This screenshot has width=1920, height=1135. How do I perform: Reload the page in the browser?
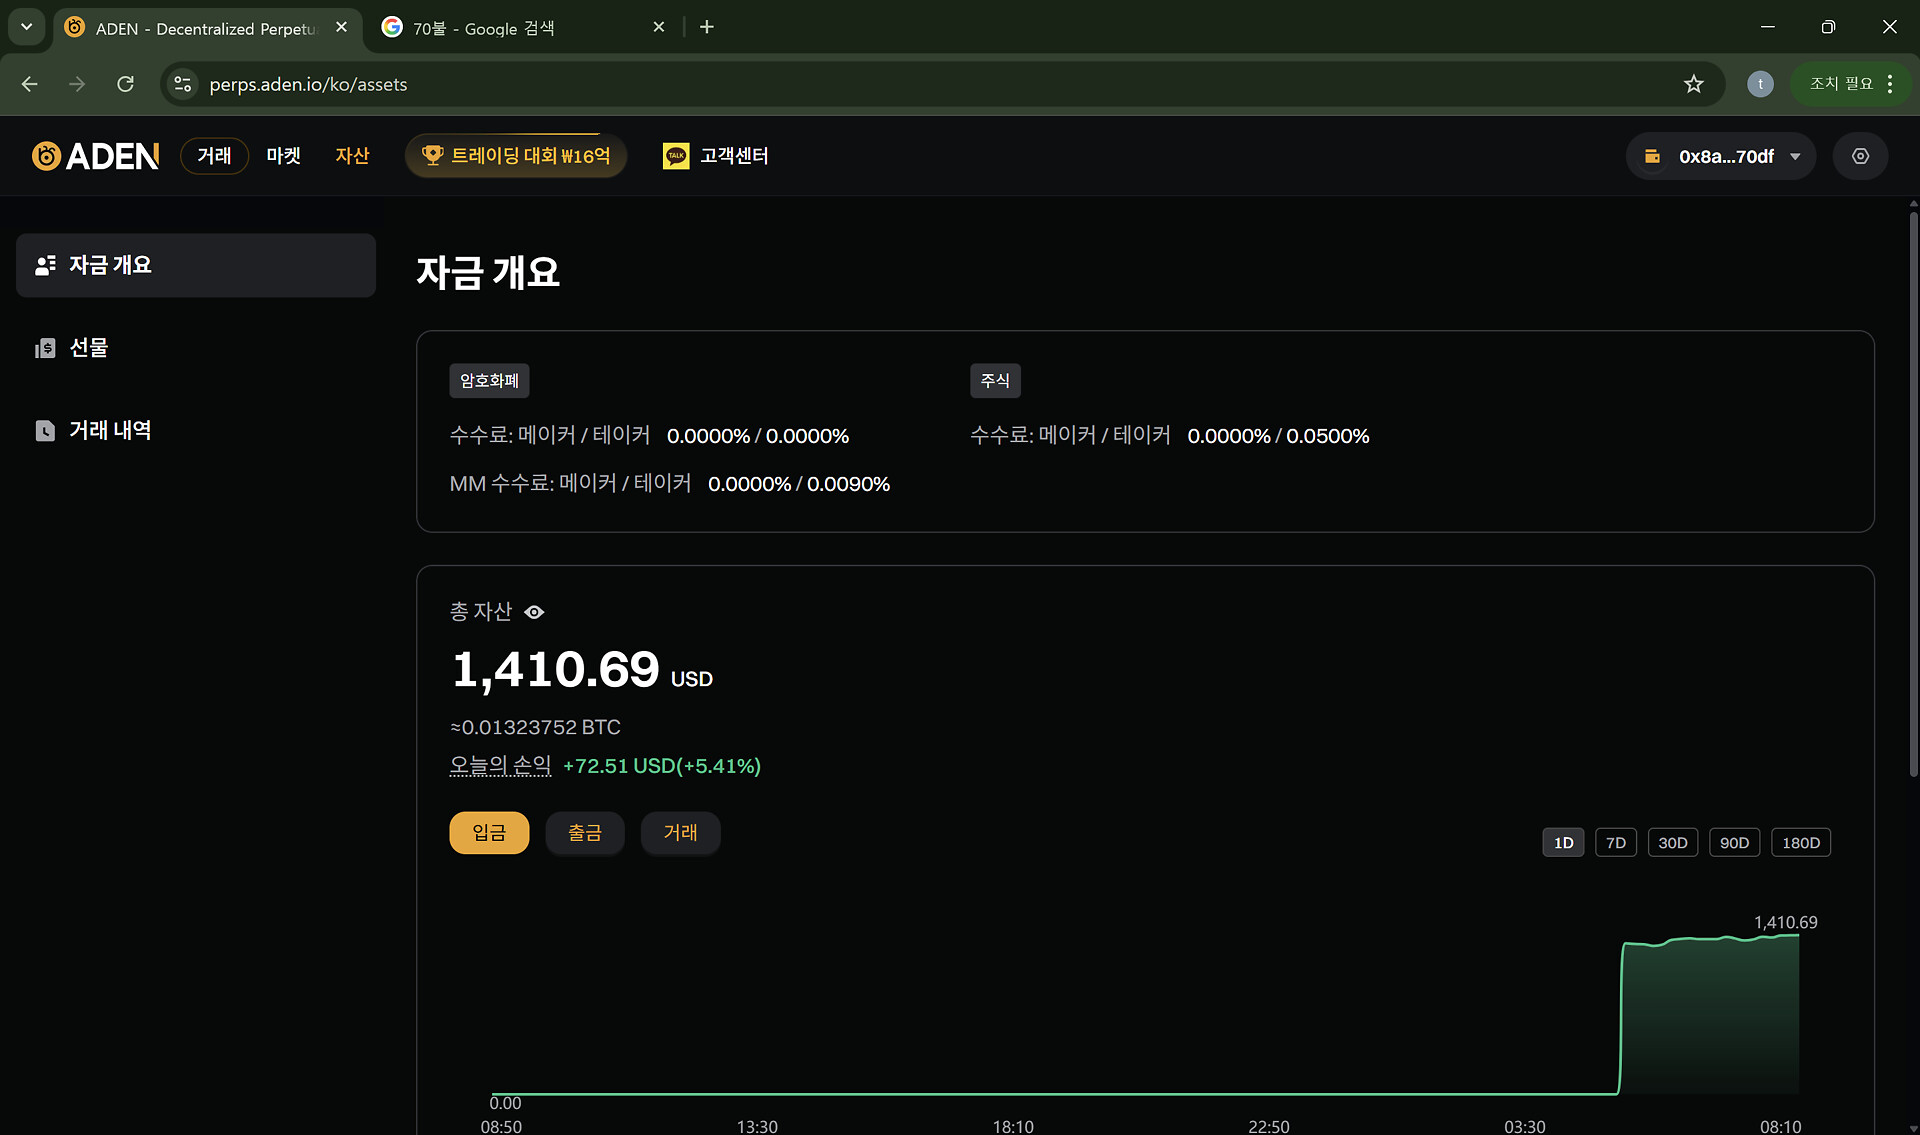(125, 84)
